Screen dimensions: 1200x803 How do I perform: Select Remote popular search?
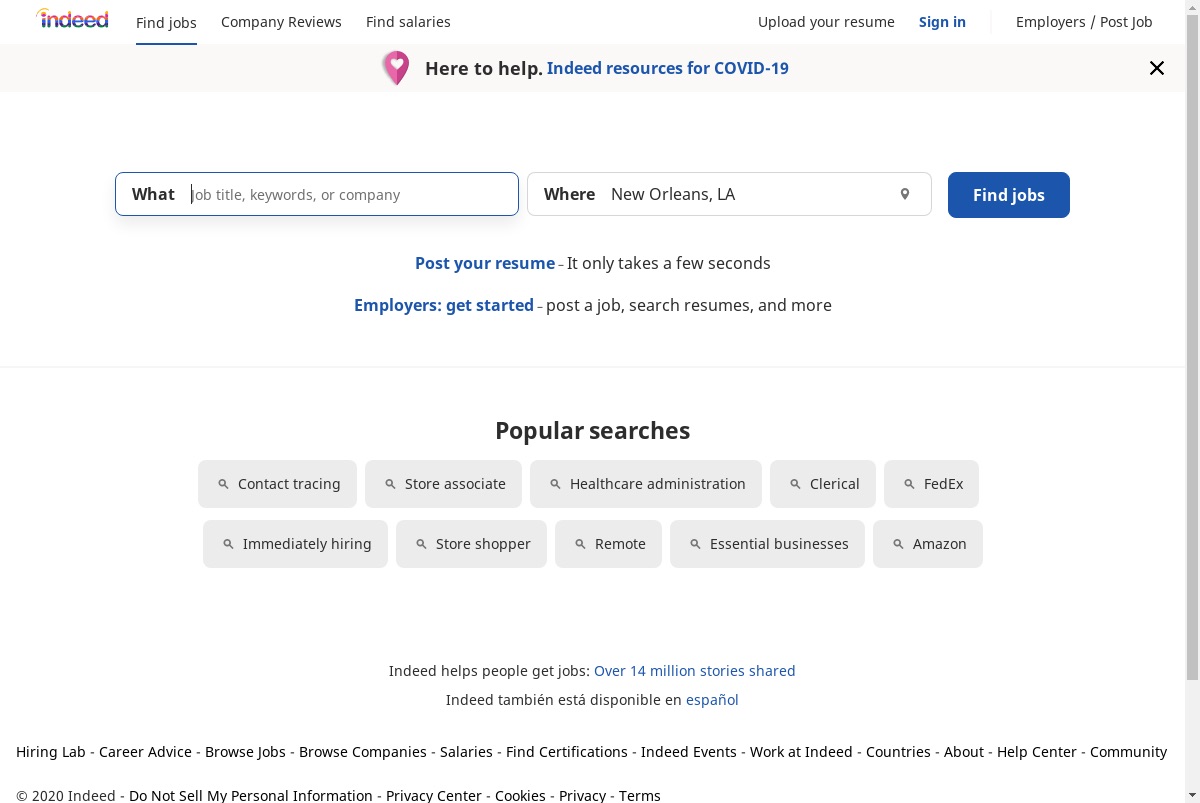[x=608, y=544]
